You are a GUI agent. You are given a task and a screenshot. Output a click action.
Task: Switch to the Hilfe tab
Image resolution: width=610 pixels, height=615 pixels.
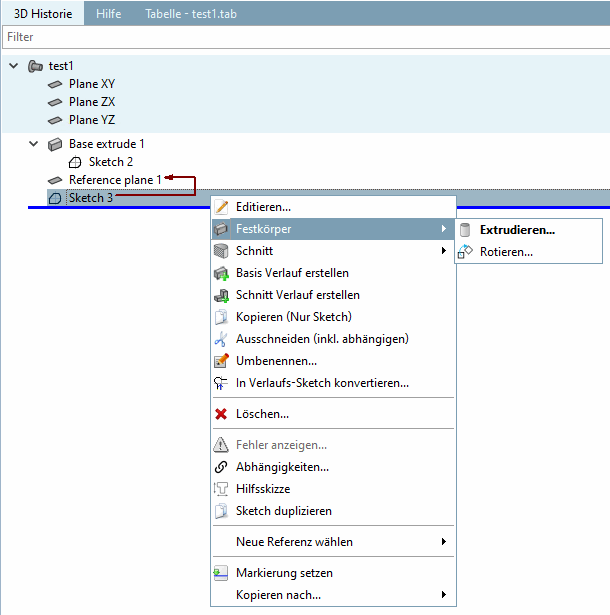pos(108,14)
